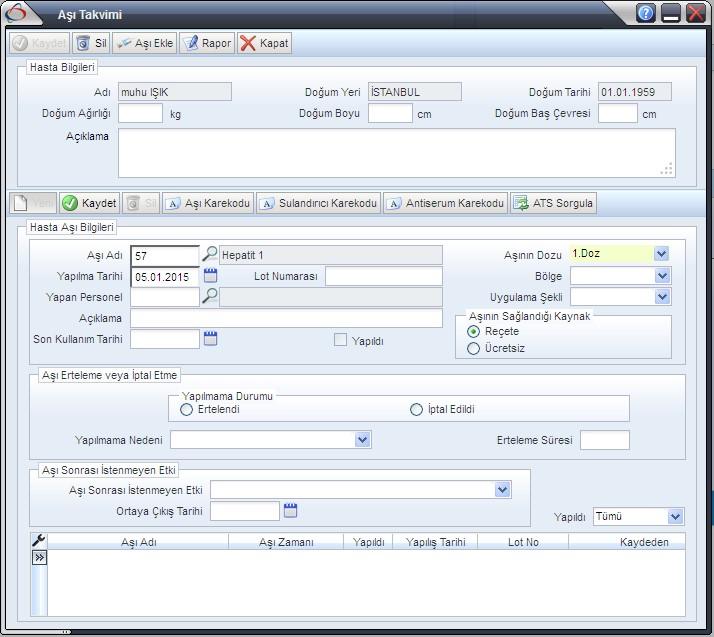
Task: Click the magnifier icon next to Aşı Adı
Action: click(210, 255)
